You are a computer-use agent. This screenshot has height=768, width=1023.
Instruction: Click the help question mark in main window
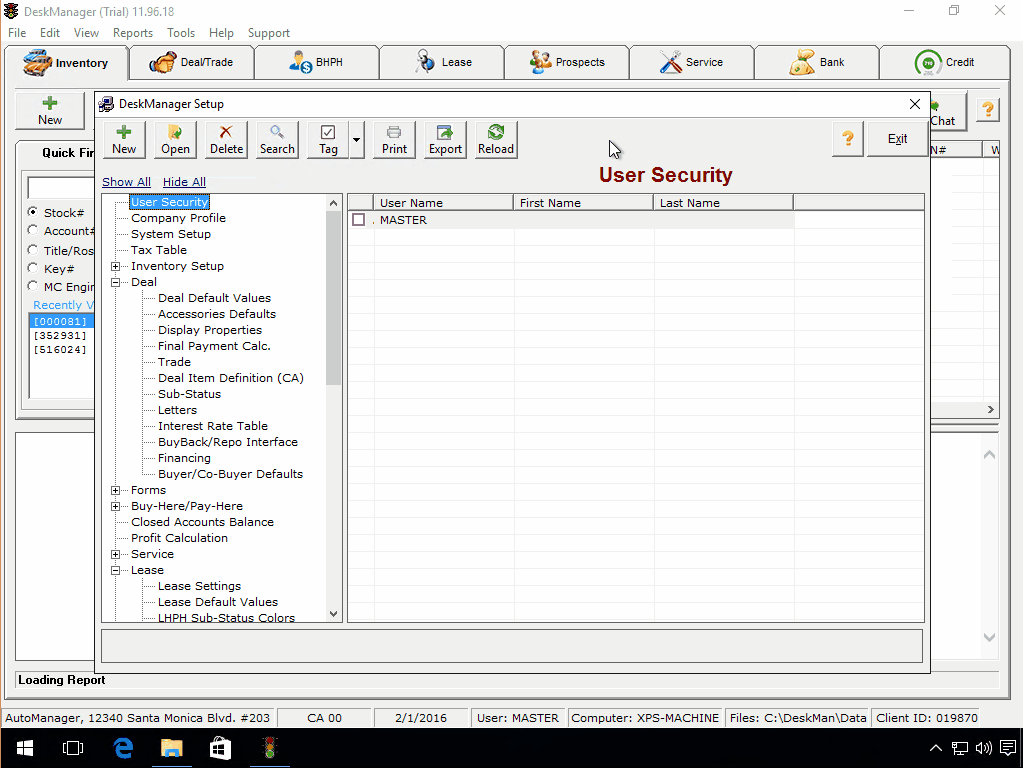pos(988,110)
